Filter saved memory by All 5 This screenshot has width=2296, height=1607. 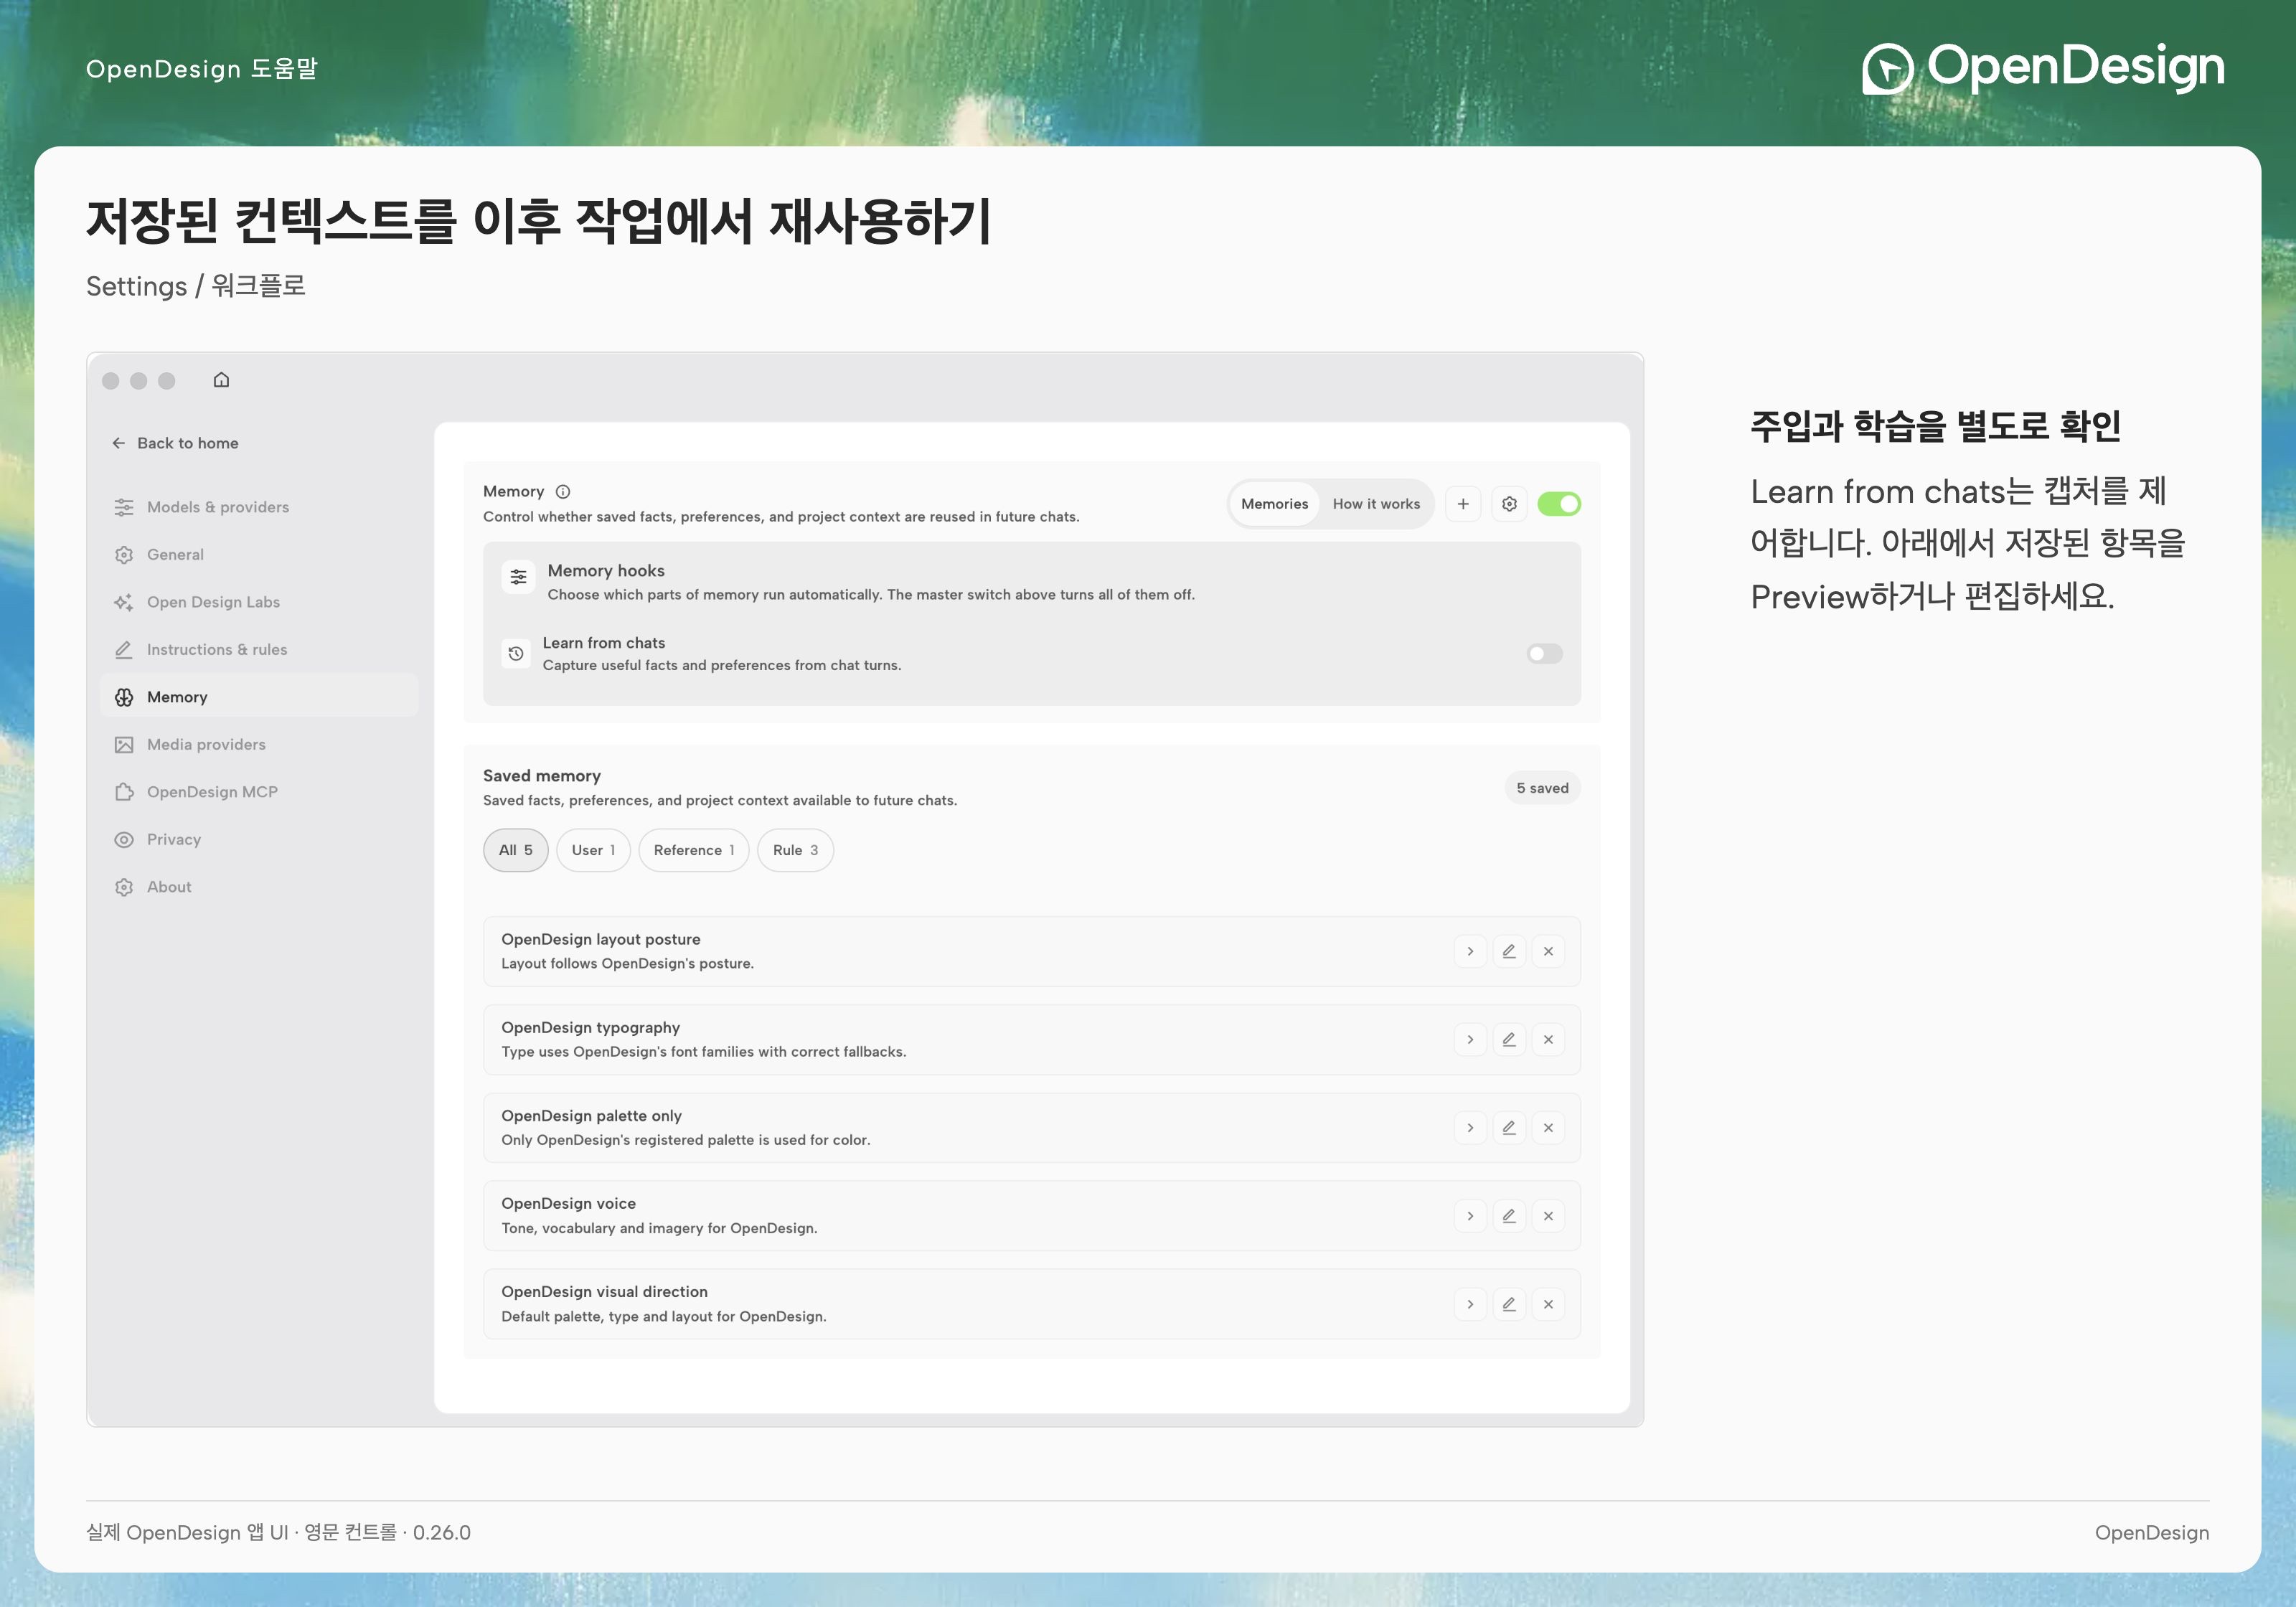[516, 850]
